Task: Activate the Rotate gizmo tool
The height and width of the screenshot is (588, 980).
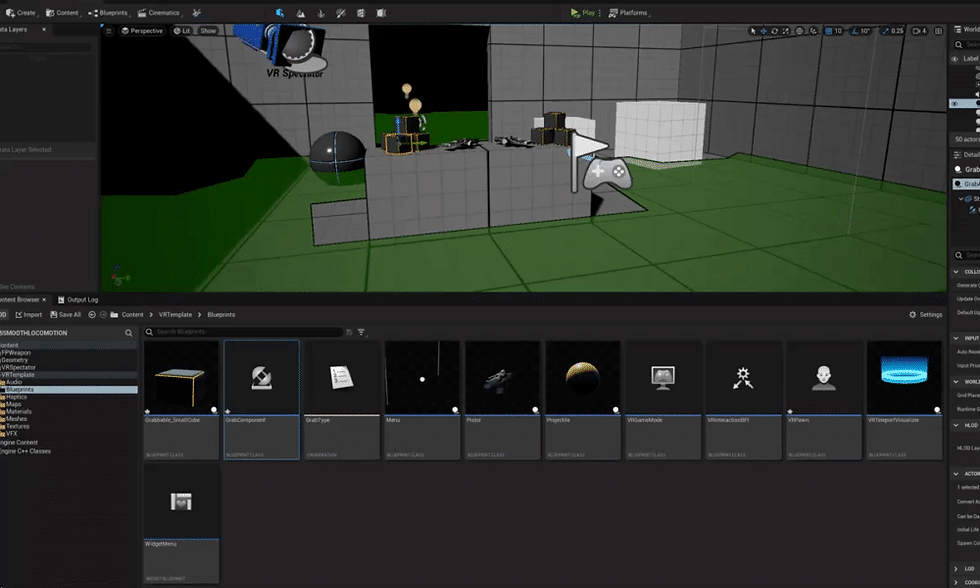Action: click(774, 31)
